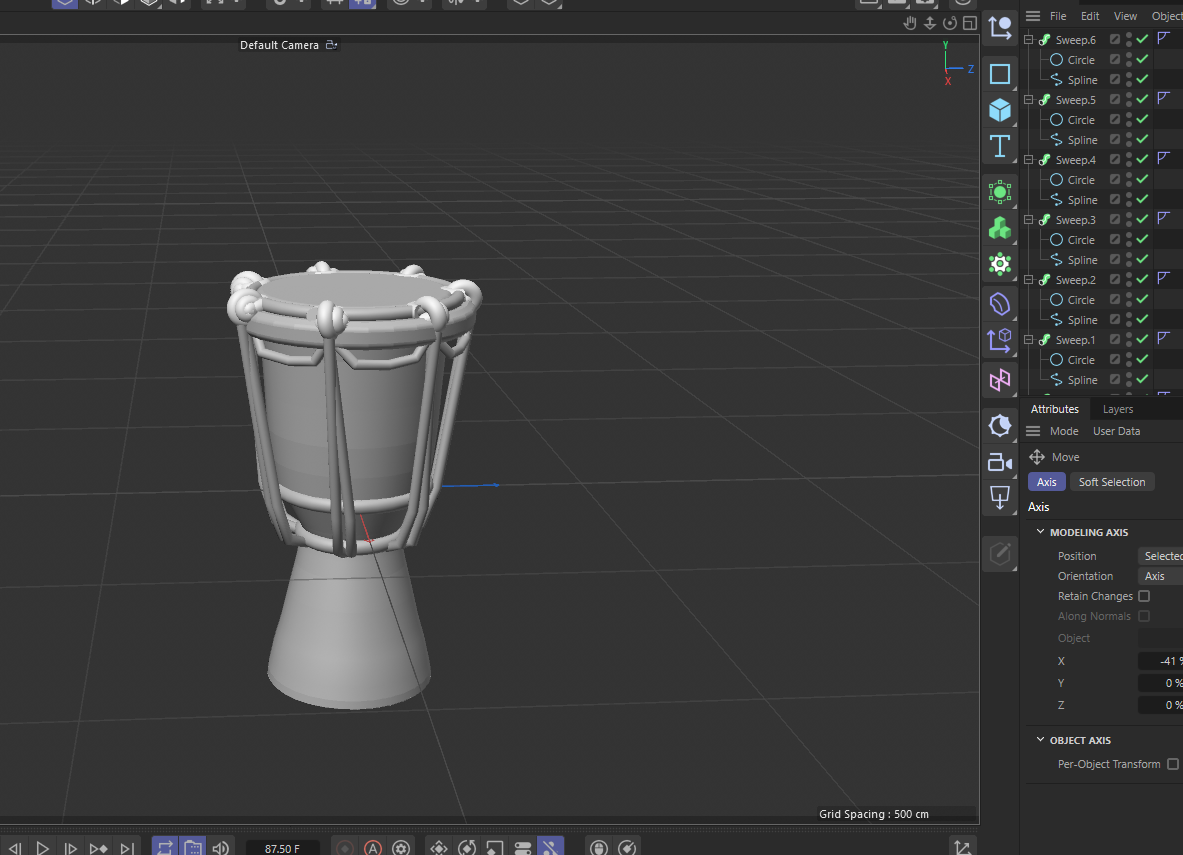Open the keying settings gear icon
The height and width of the screenshot is (855, 1183).
click(401, 847)
